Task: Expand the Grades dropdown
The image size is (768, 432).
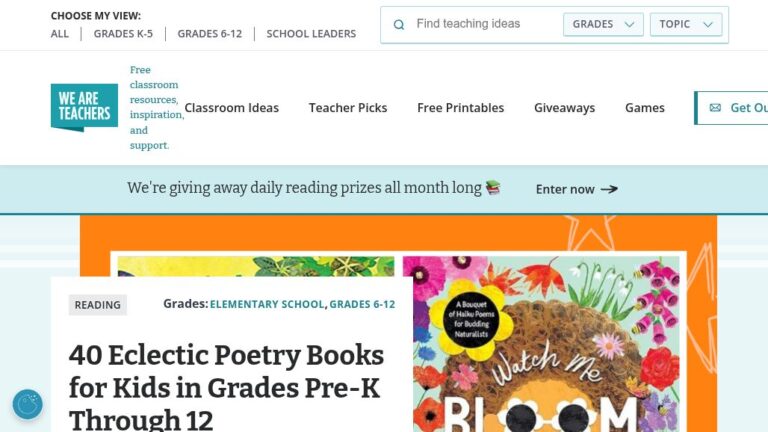Action: click(x=603, y=25)
